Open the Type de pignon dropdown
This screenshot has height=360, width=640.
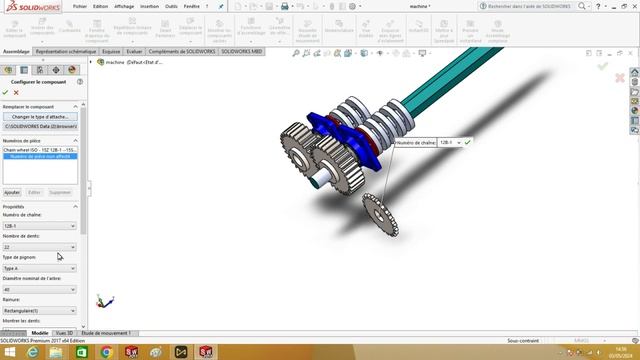coord(40,268)
